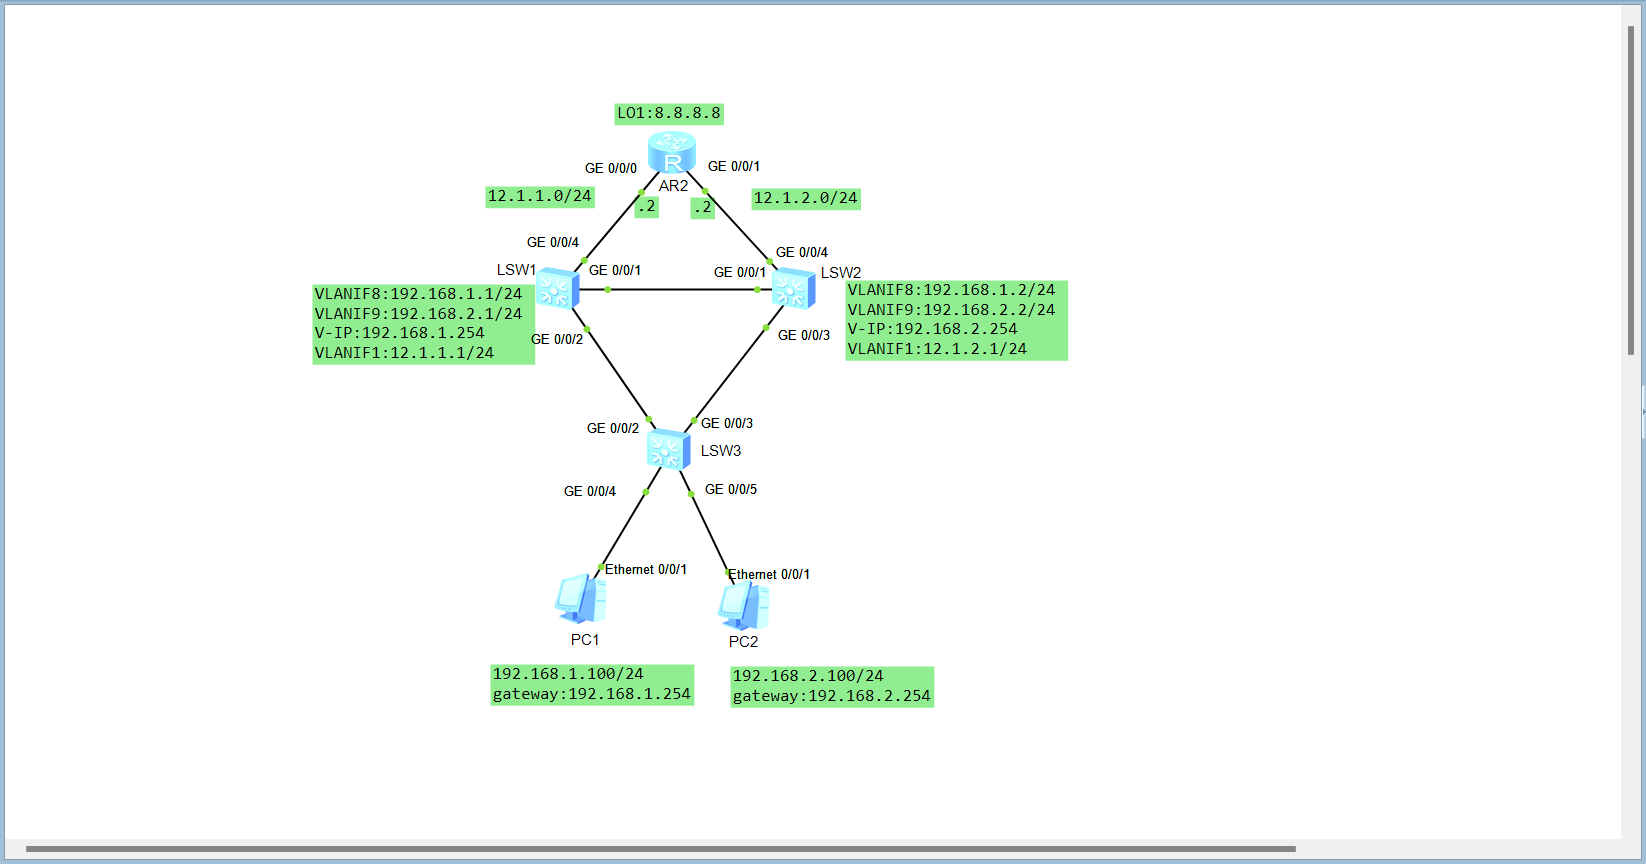Viewport: 1646px width, 864px height.
Task: Click the VLANIF1:12.1.2.1/24 line
Action: pyautogui.click(x=937, y=349)
